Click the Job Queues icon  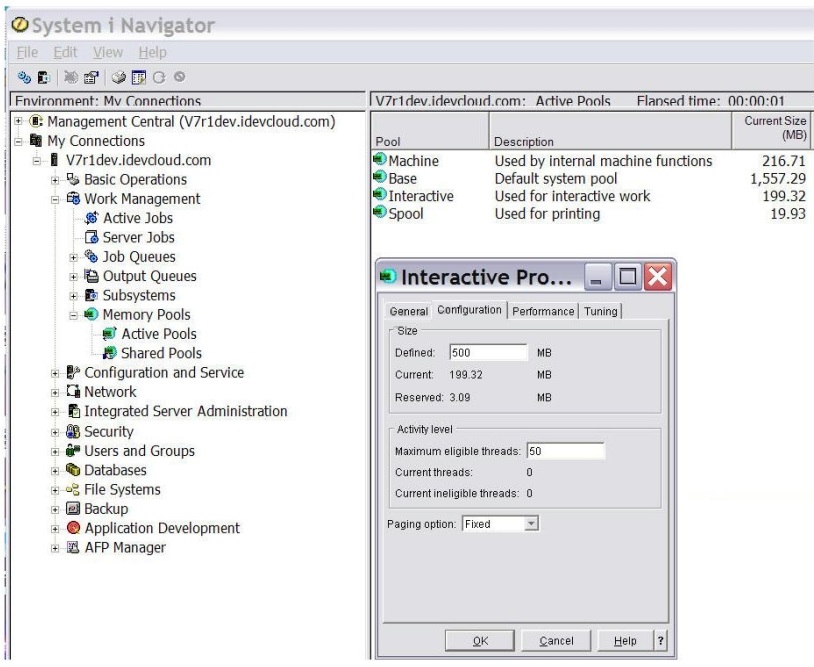point(91,256)
